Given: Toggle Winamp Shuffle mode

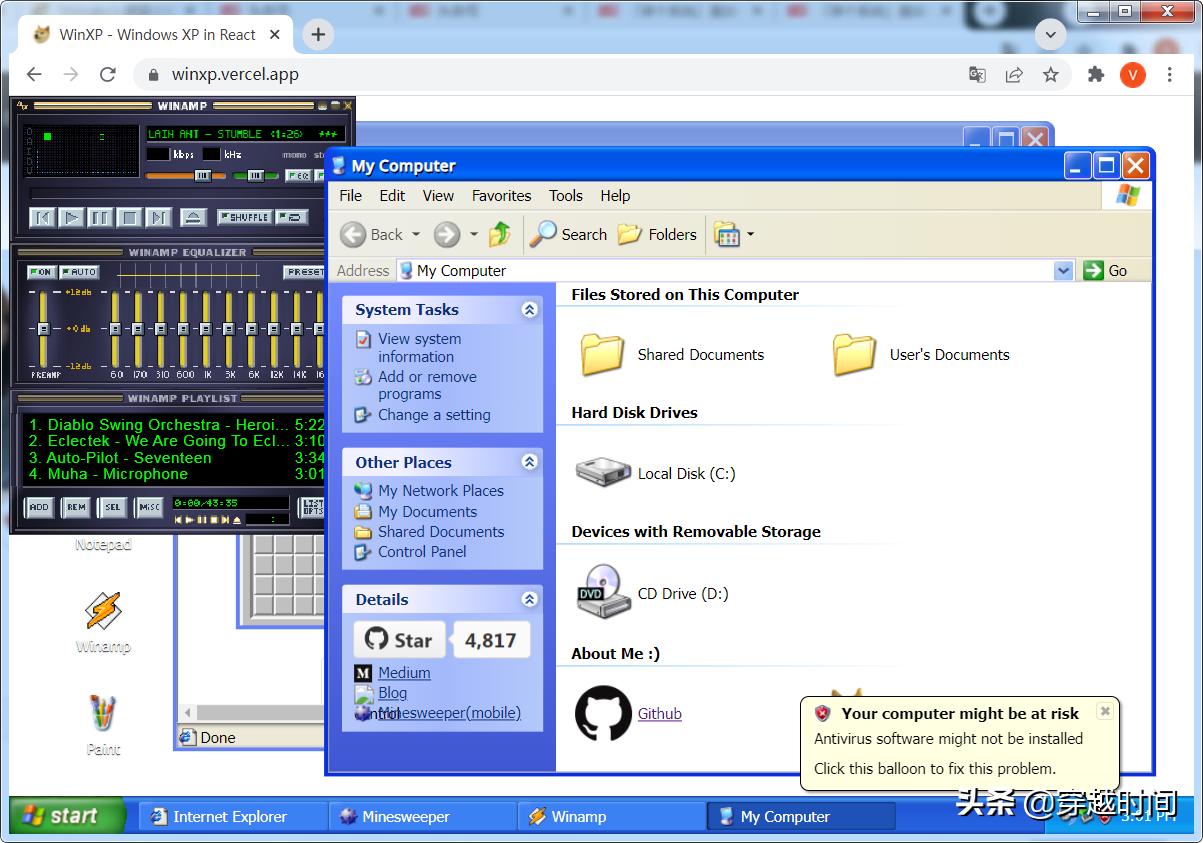Looking at the screenshot, I should click(x=243, y=217).
